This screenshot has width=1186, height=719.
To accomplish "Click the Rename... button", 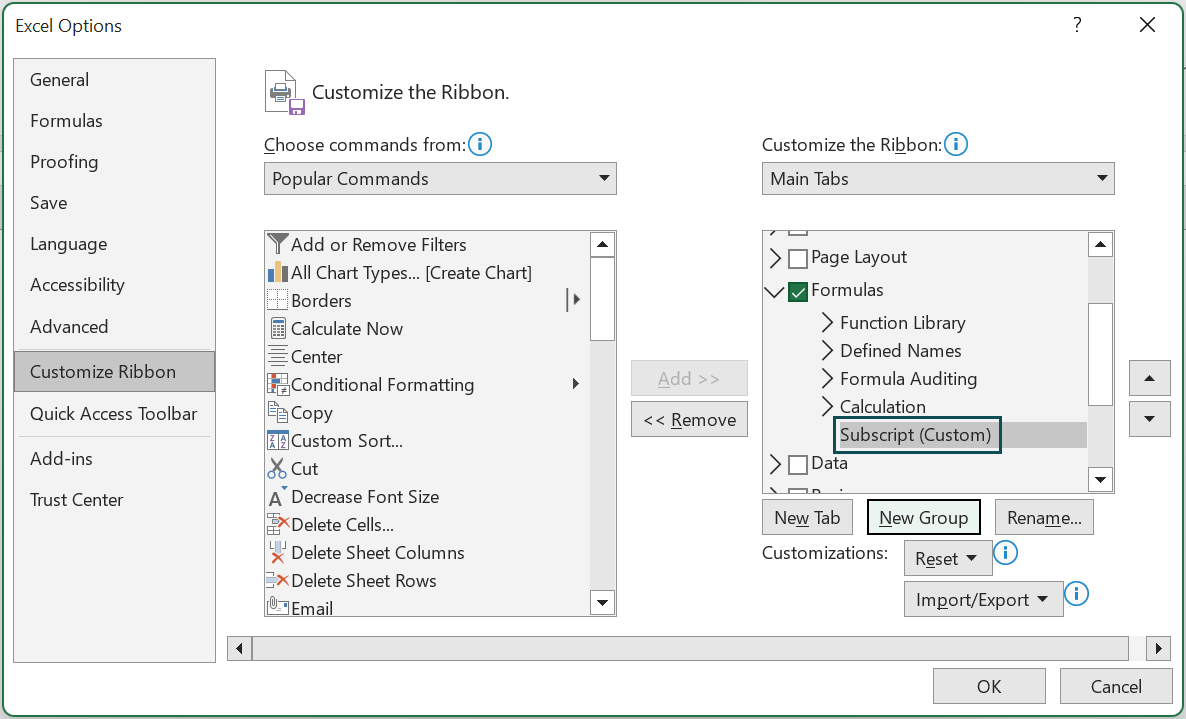I will tap(1044, 517).
